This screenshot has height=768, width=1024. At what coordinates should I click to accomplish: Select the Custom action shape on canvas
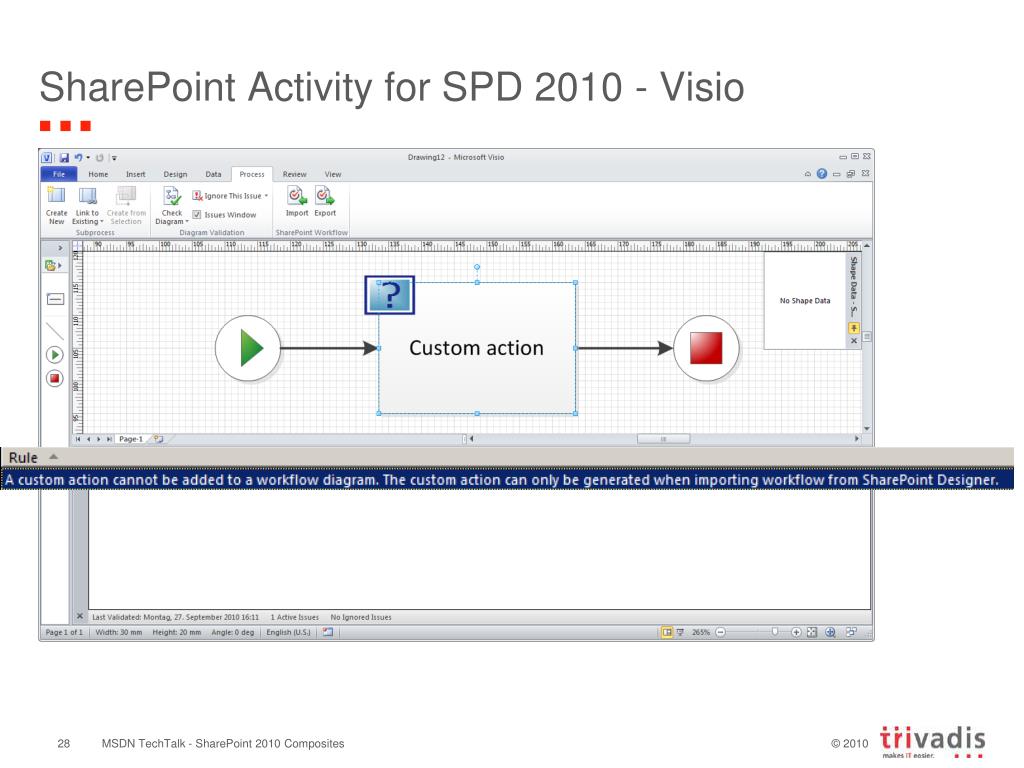[x=477, y=348]
